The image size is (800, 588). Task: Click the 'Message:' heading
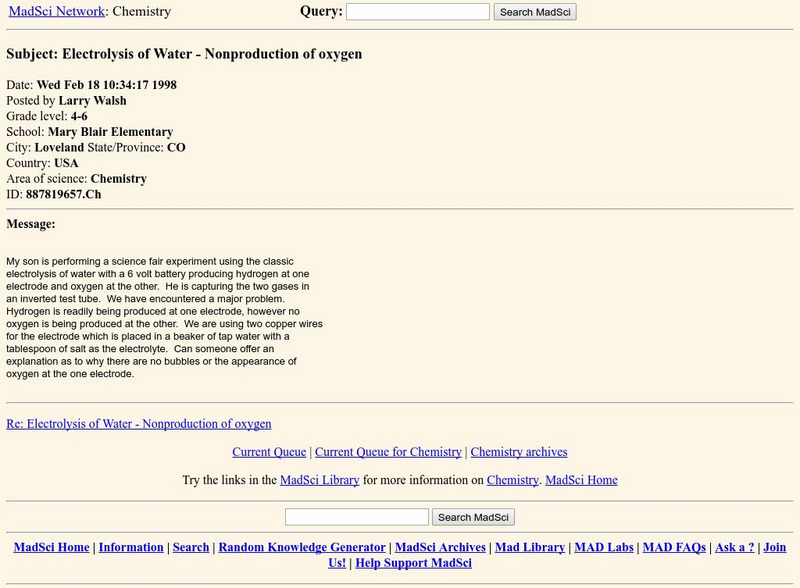(31, 224)
